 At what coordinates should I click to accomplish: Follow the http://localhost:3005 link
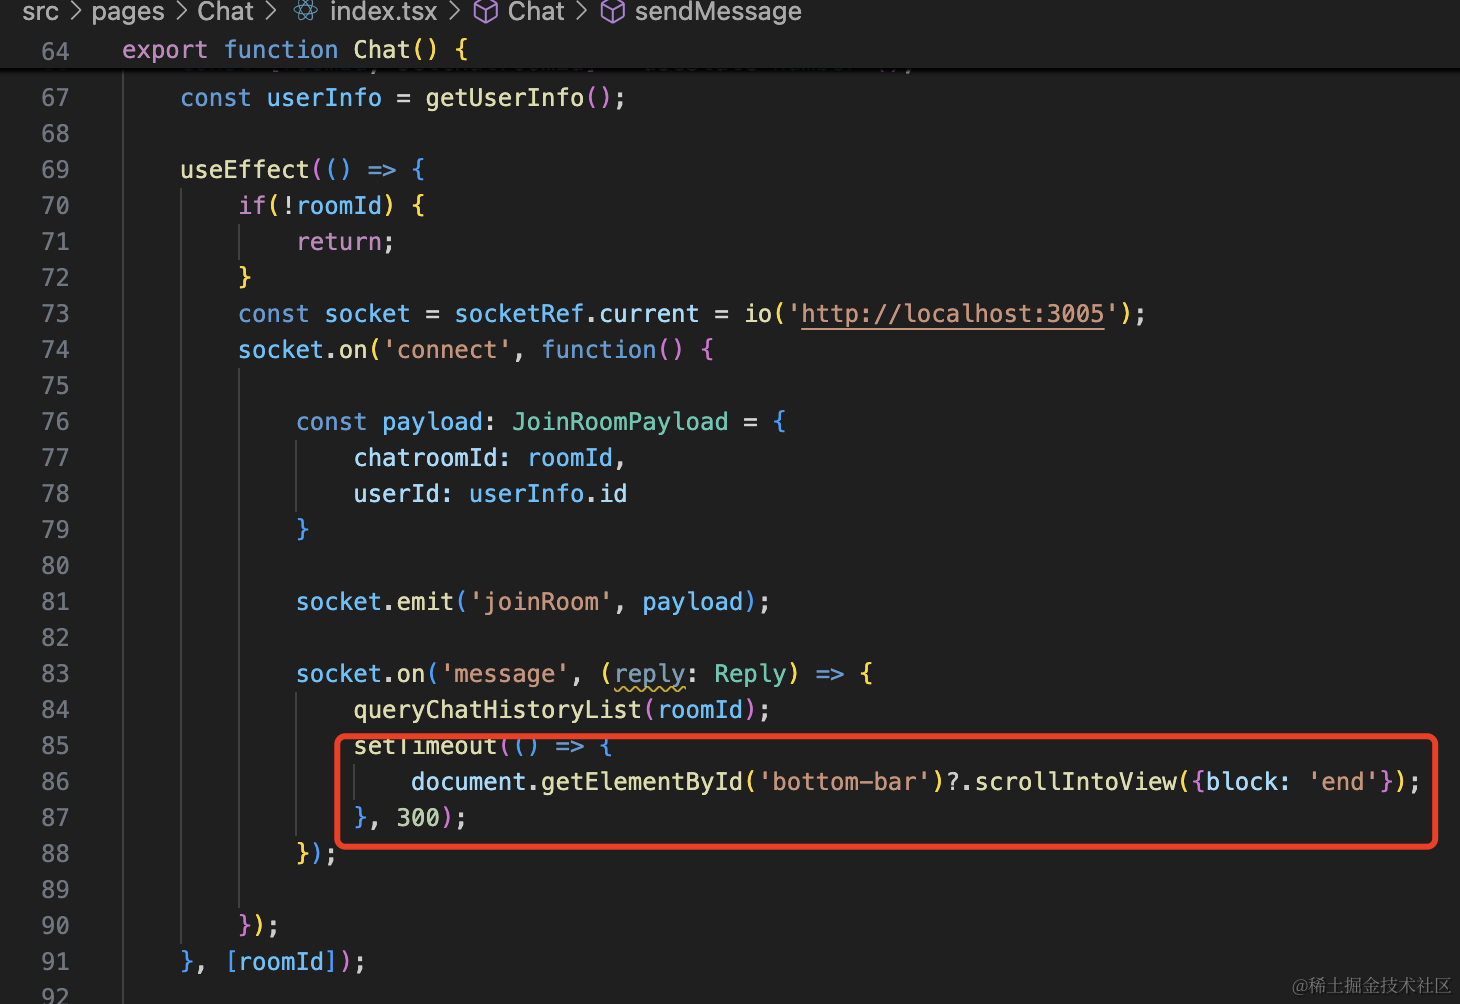point(952,314)
